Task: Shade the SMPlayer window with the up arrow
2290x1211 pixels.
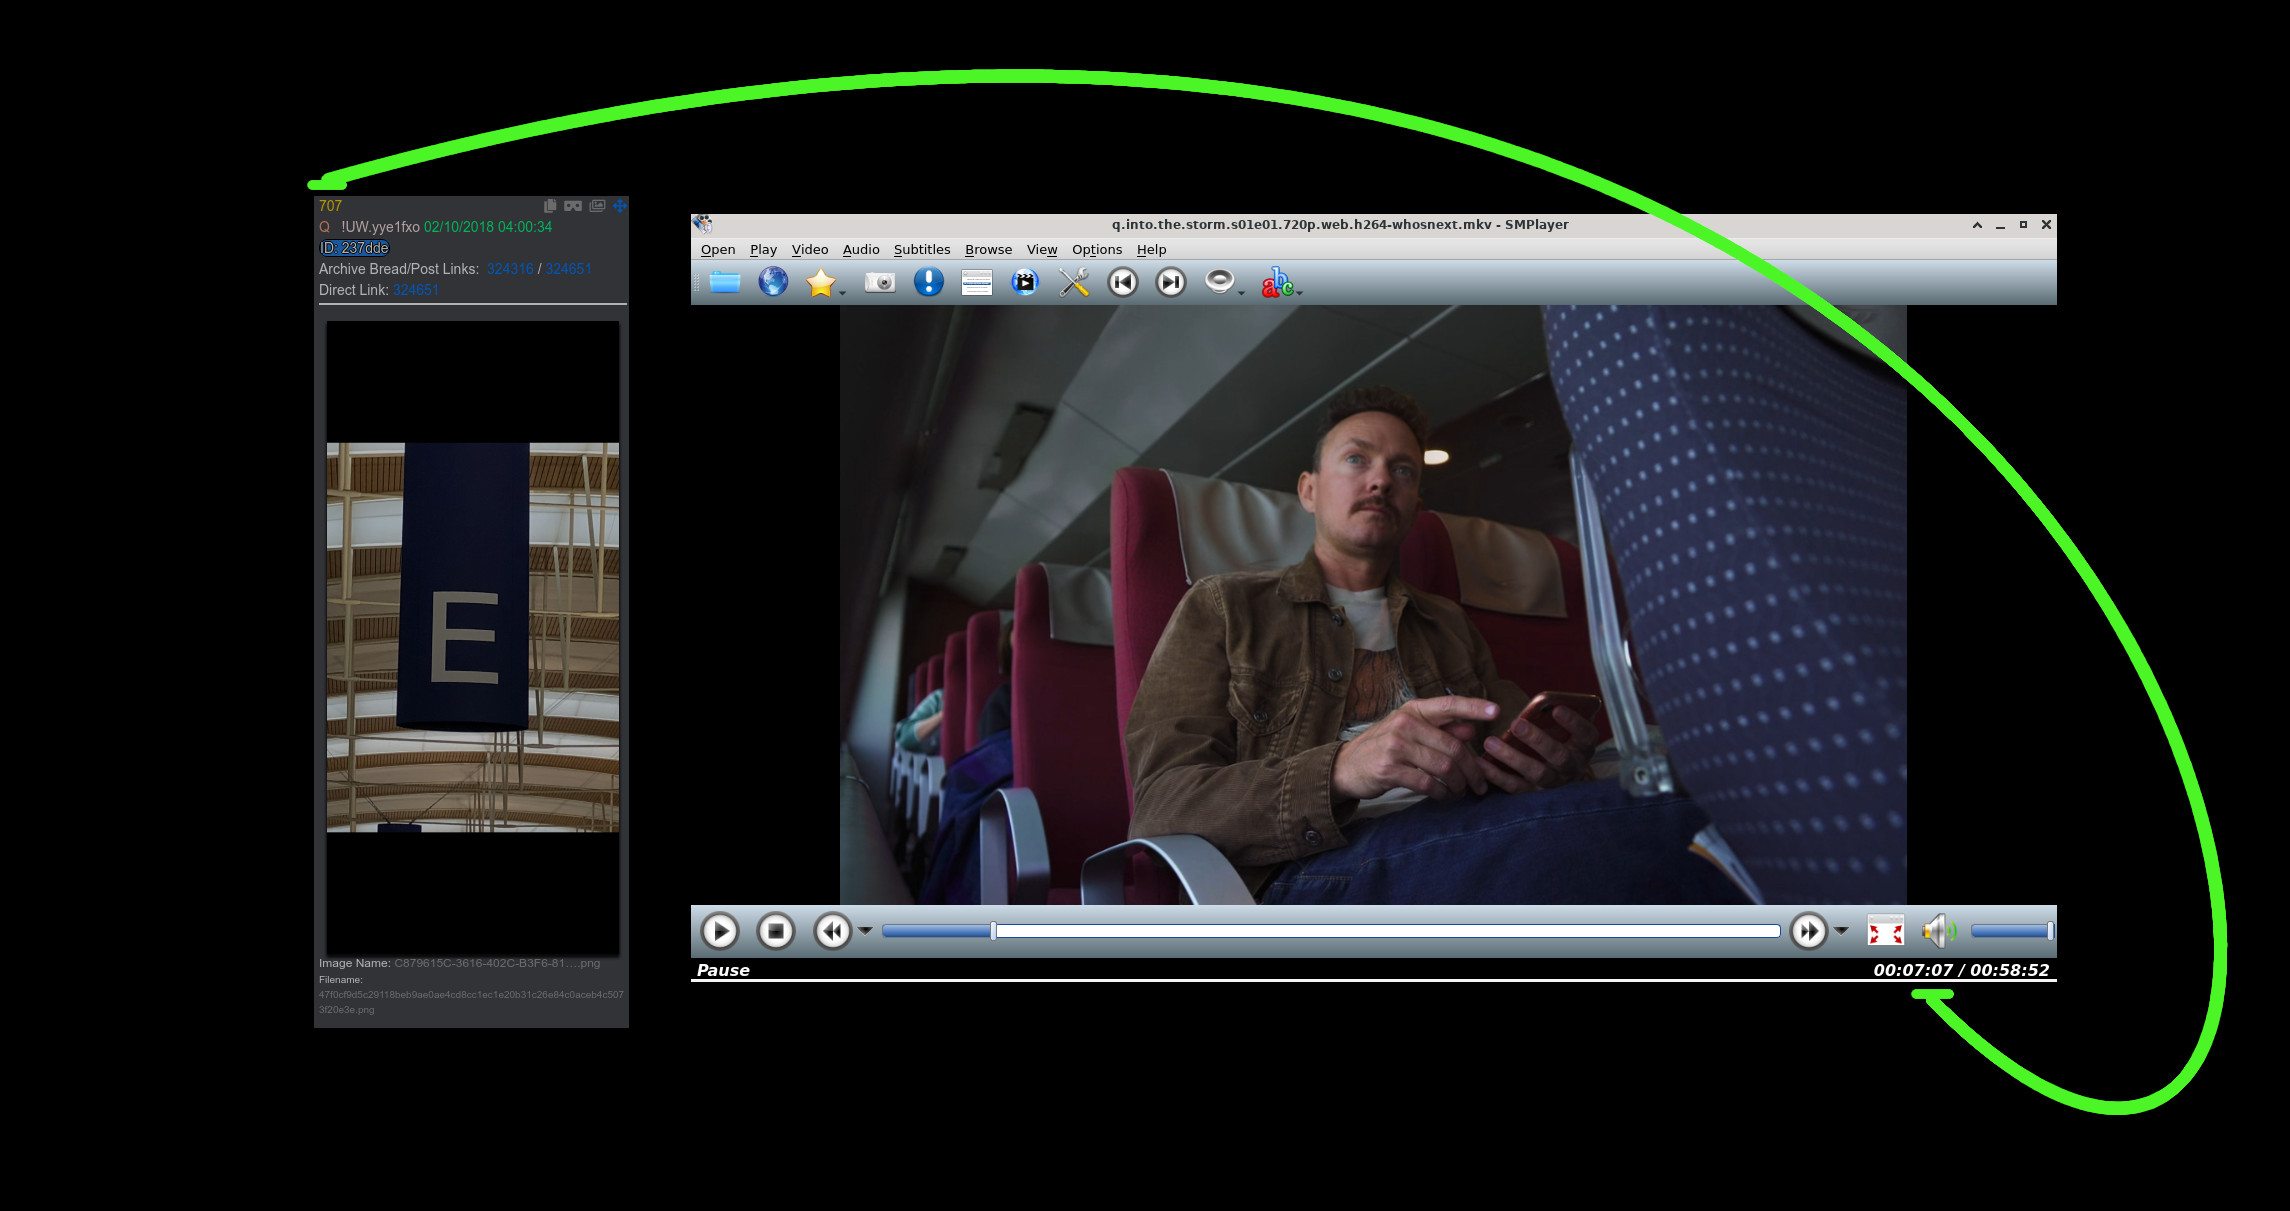Action: click(1977, 225)
